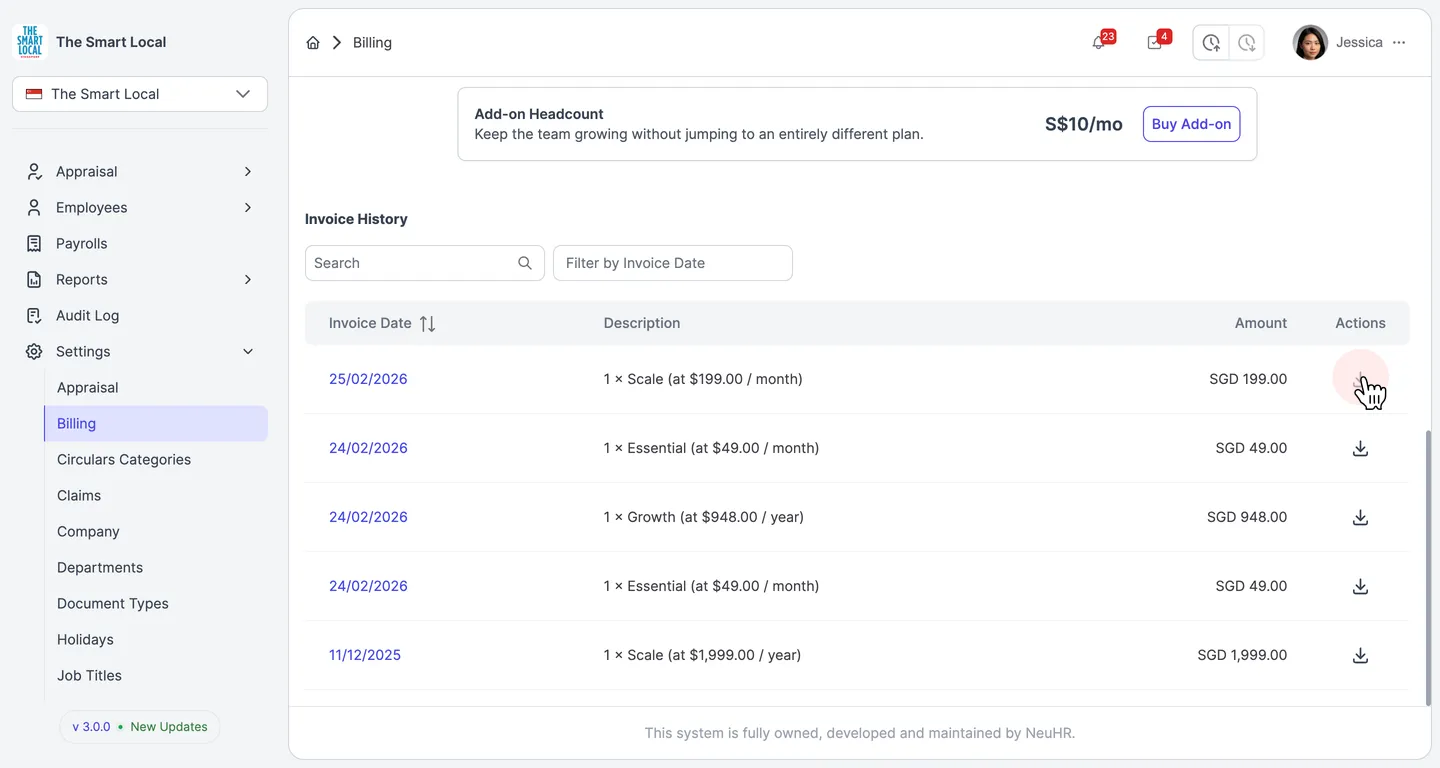
Task: Click the S$10/mo price text
Action: point(1084,124)
